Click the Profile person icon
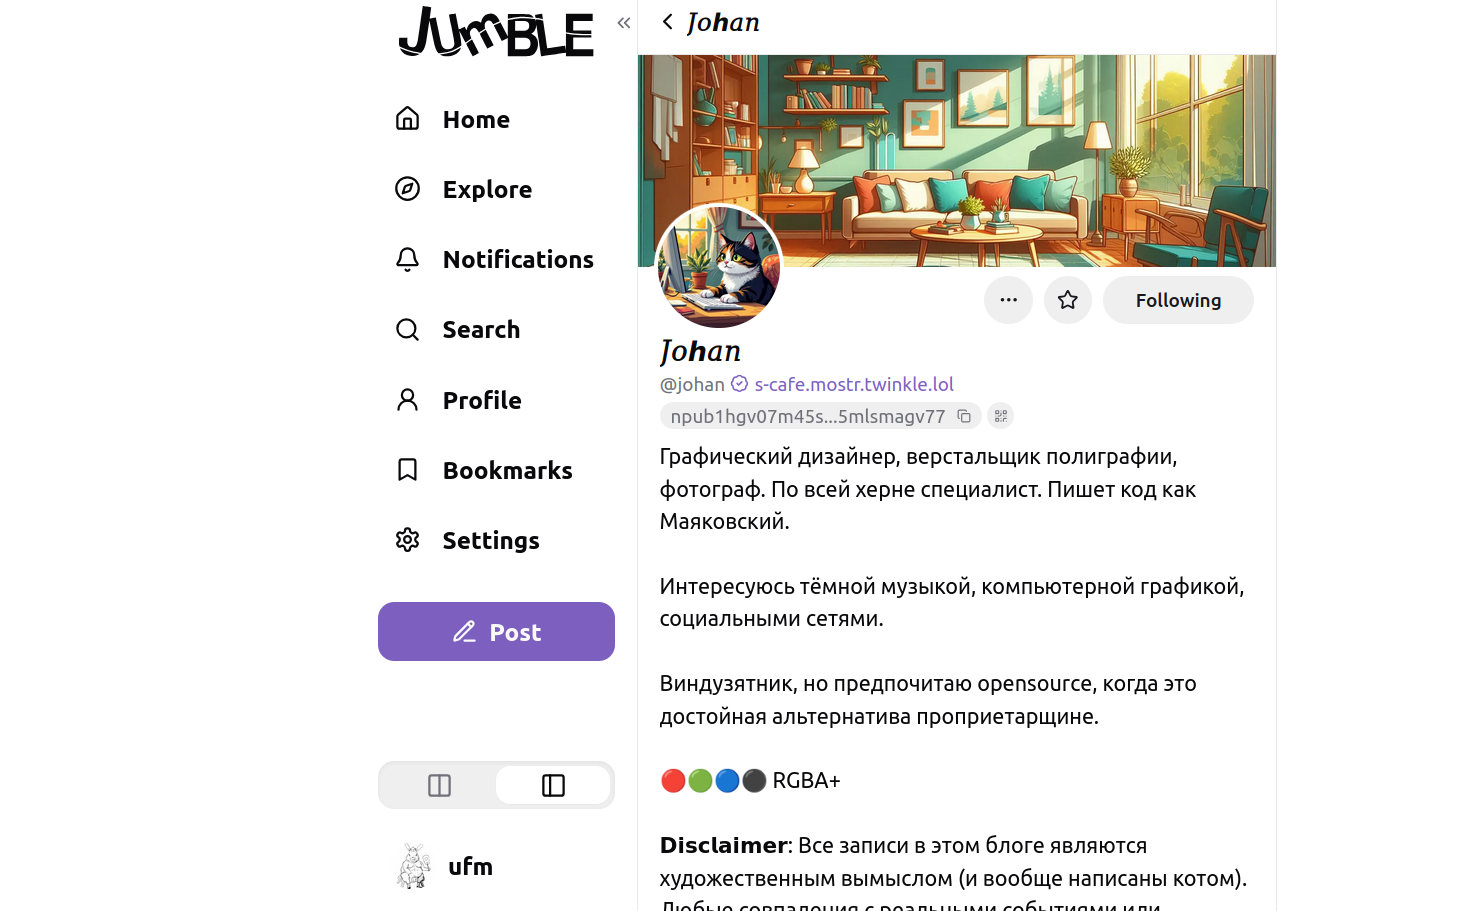The height and width of the screenshot is (911, 1482). [x=407, y=400]
